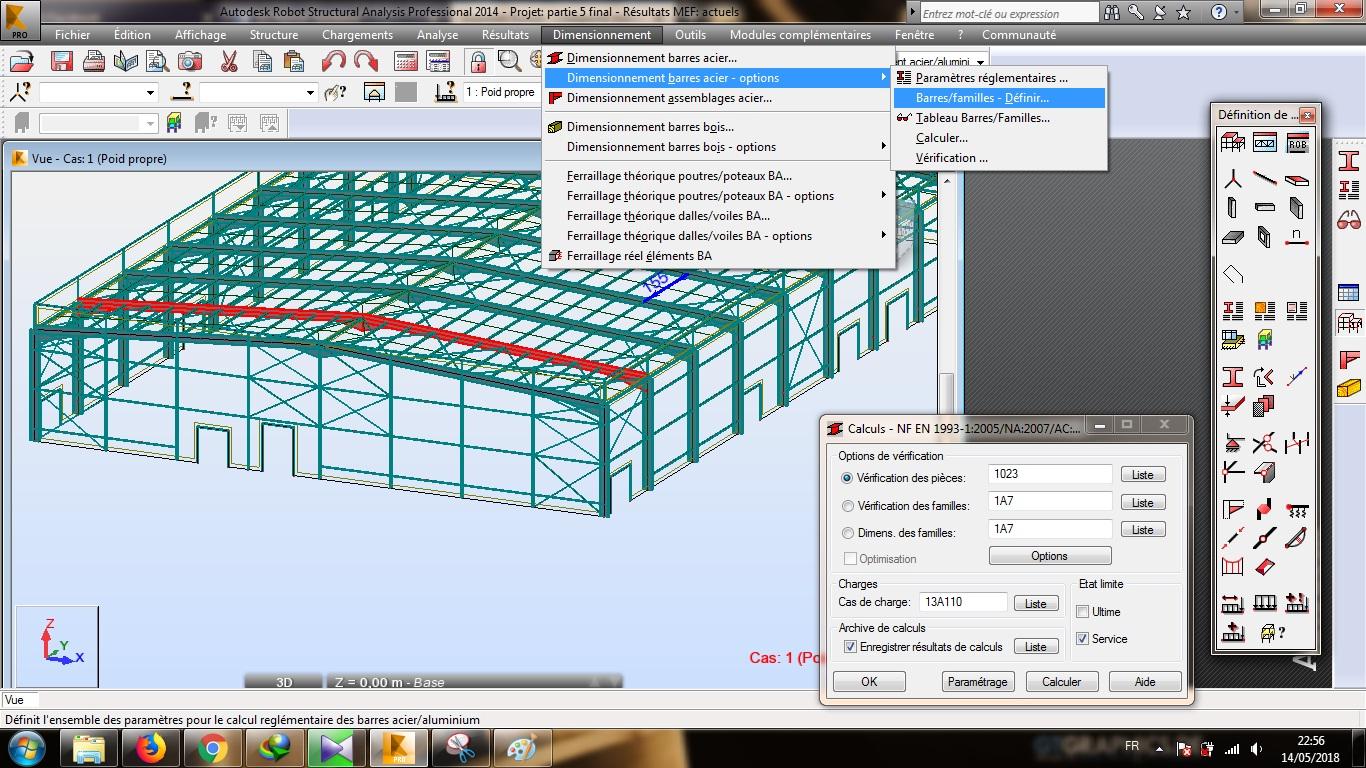
Task: Click Calculer button in Calculs dialog
Action: coord(1061,682)
